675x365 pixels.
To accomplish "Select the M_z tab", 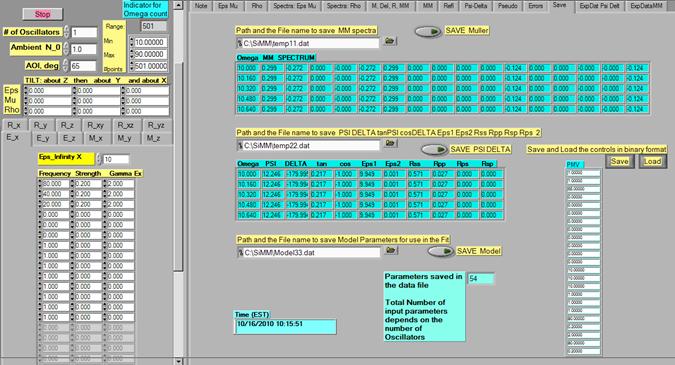I will coord(153,138).
